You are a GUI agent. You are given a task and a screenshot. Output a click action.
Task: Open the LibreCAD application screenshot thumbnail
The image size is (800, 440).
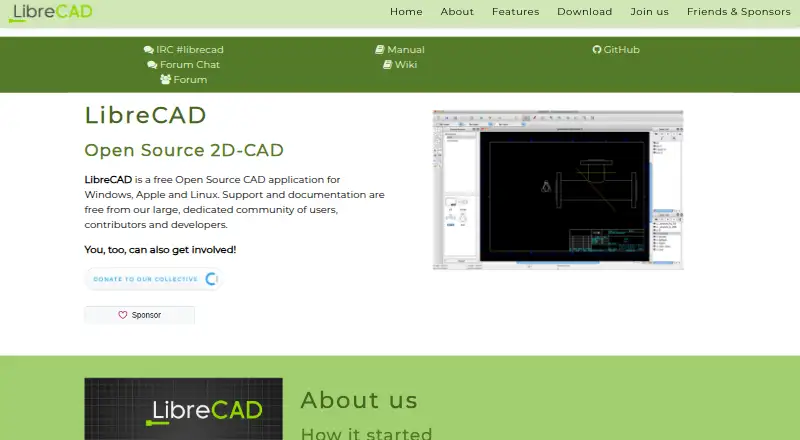tap(558, 190)
